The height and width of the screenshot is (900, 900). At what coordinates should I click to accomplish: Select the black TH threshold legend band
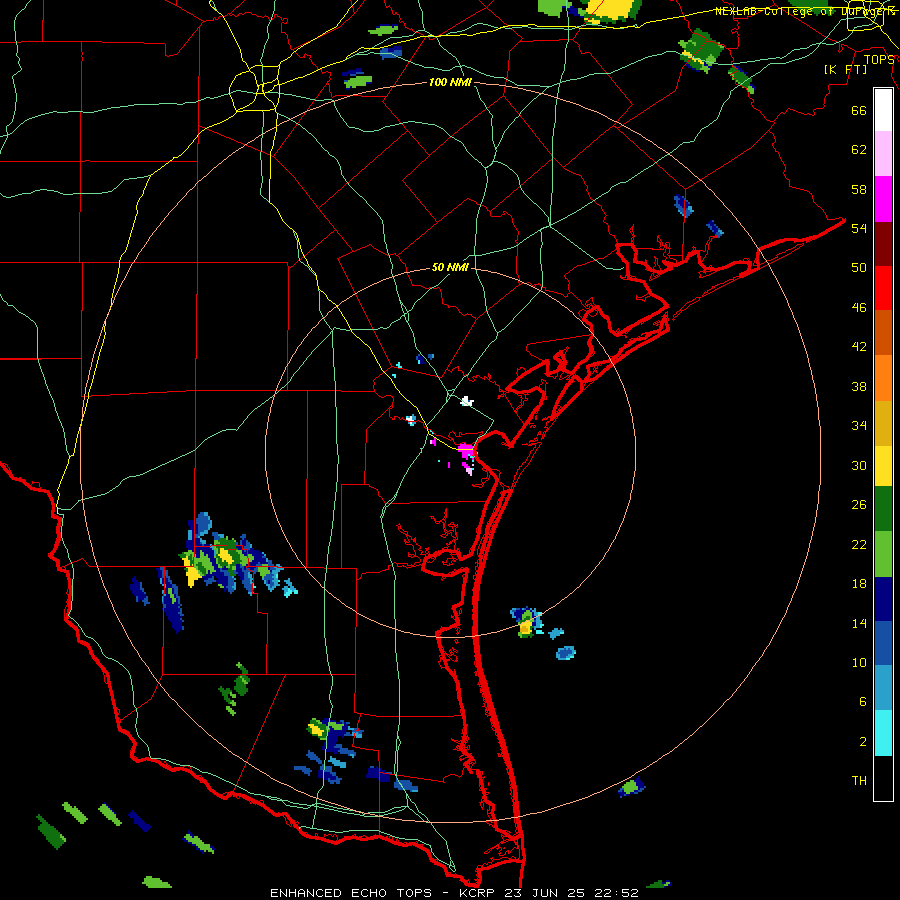tap(883, 778)
